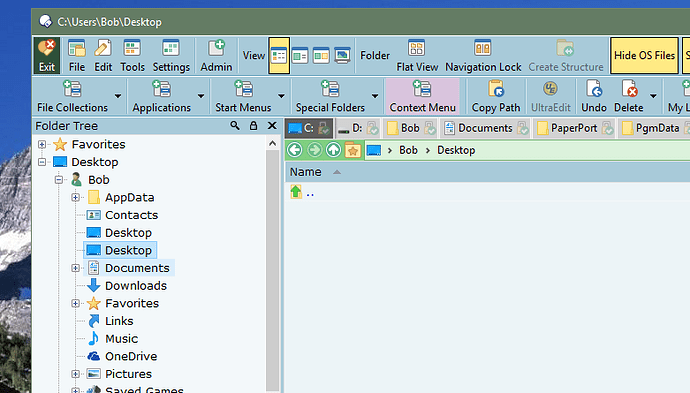
Task: Expand AppData folder
Action: 76,197
